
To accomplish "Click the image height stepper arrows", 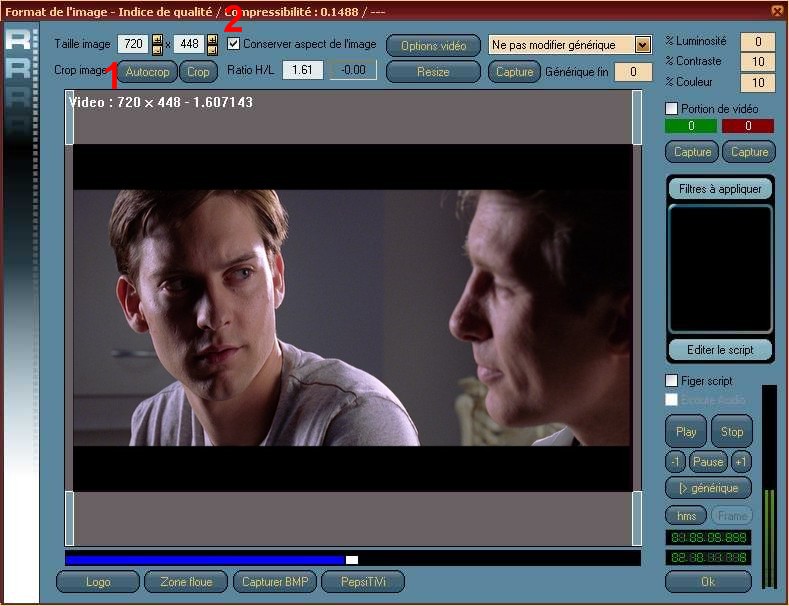I will click(212, 45).
